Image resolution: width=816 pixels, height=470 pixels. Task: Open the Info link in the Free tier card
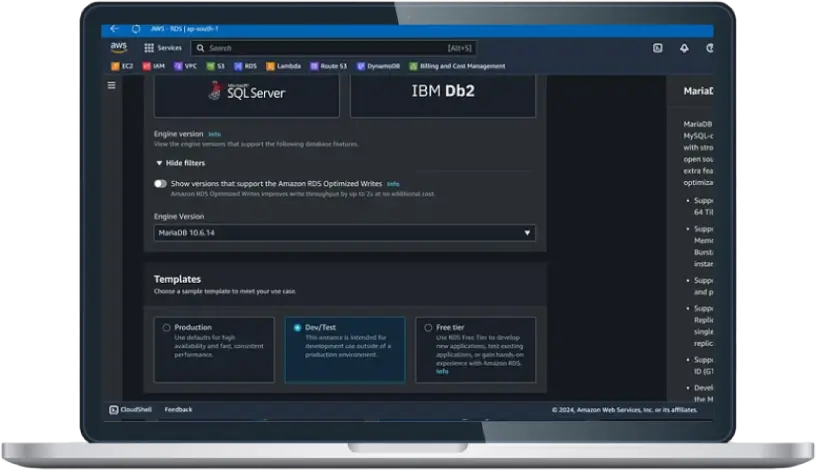coord(442,372)
